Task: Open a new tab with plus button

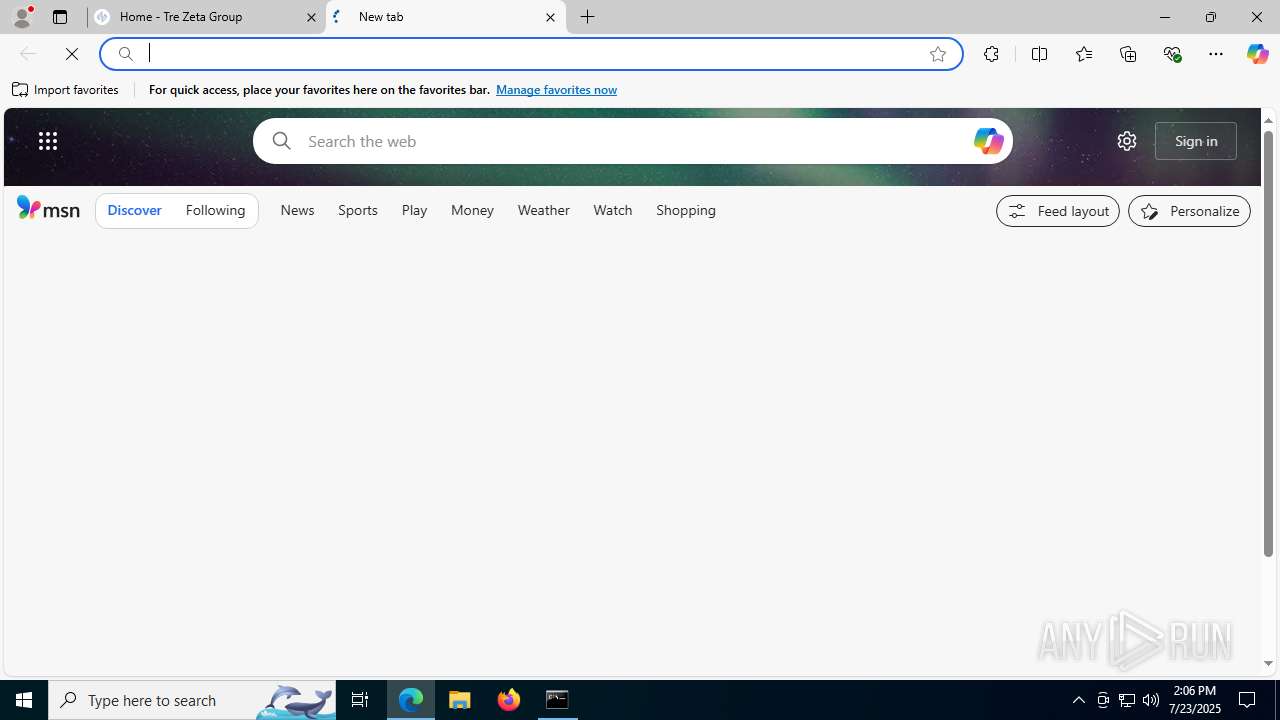Action: click(588, 17)
